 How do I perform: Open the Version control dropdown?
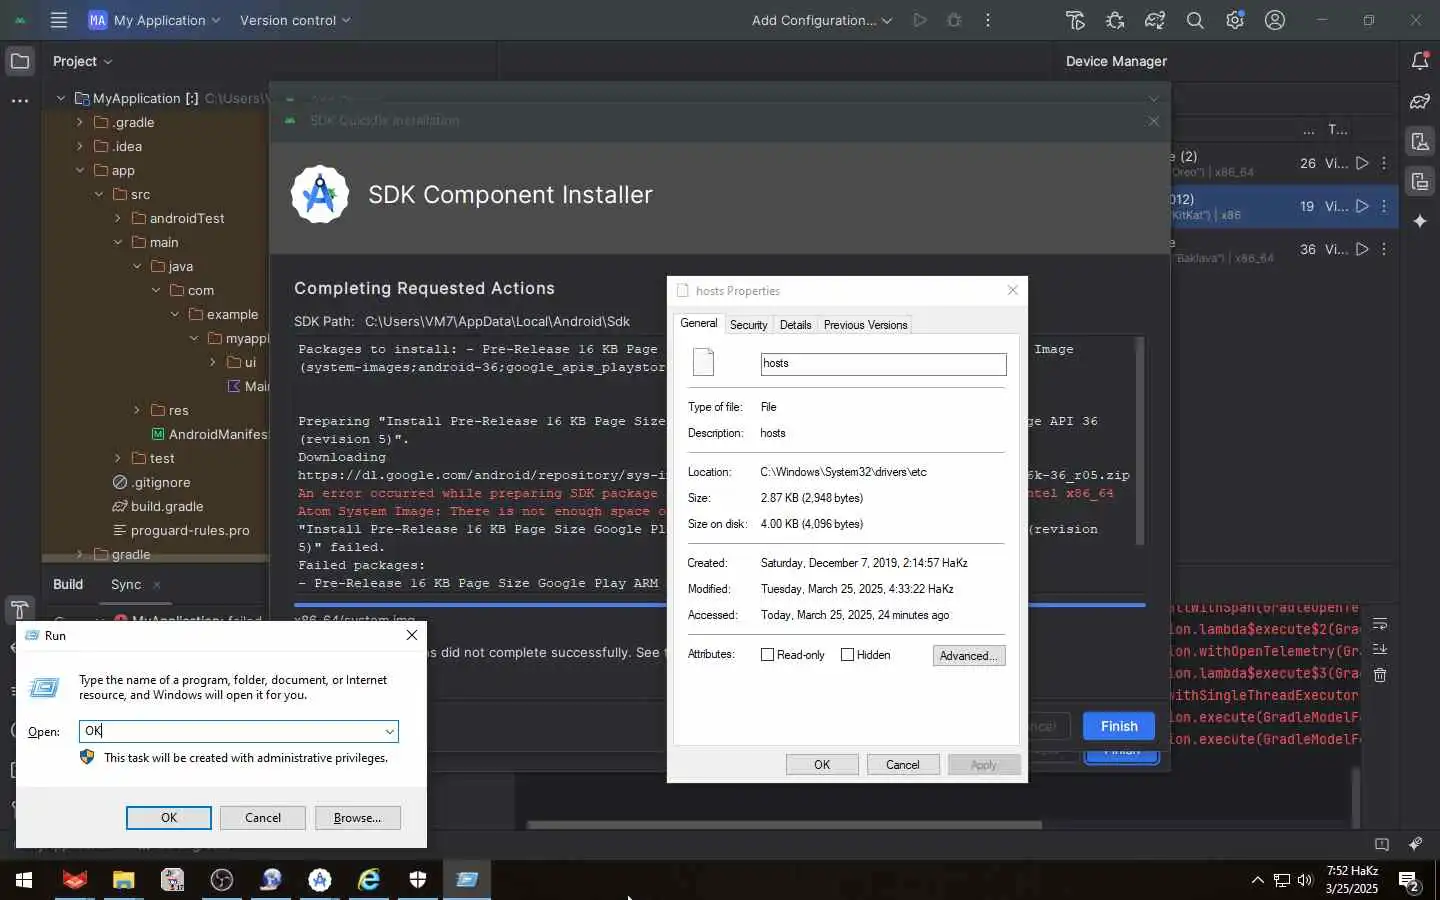tap(295, 20)
